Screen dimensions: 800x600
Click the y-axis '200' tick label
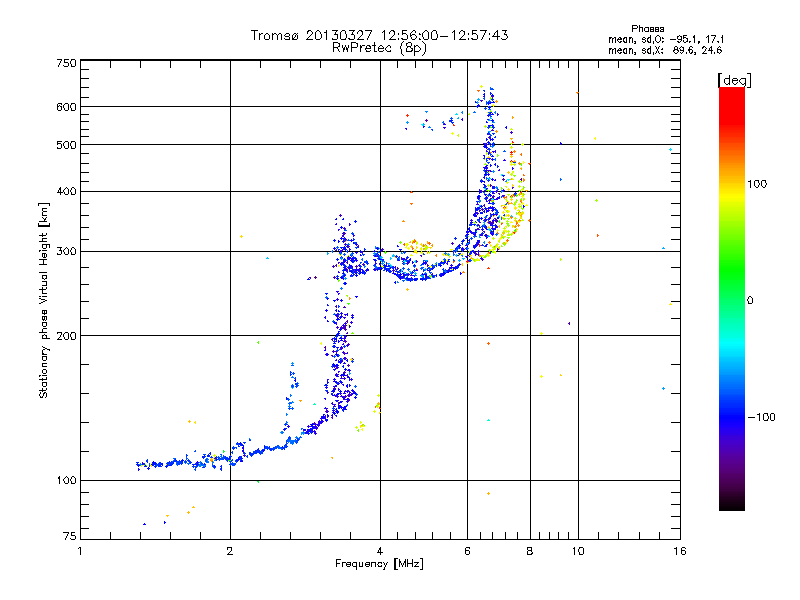66,336
